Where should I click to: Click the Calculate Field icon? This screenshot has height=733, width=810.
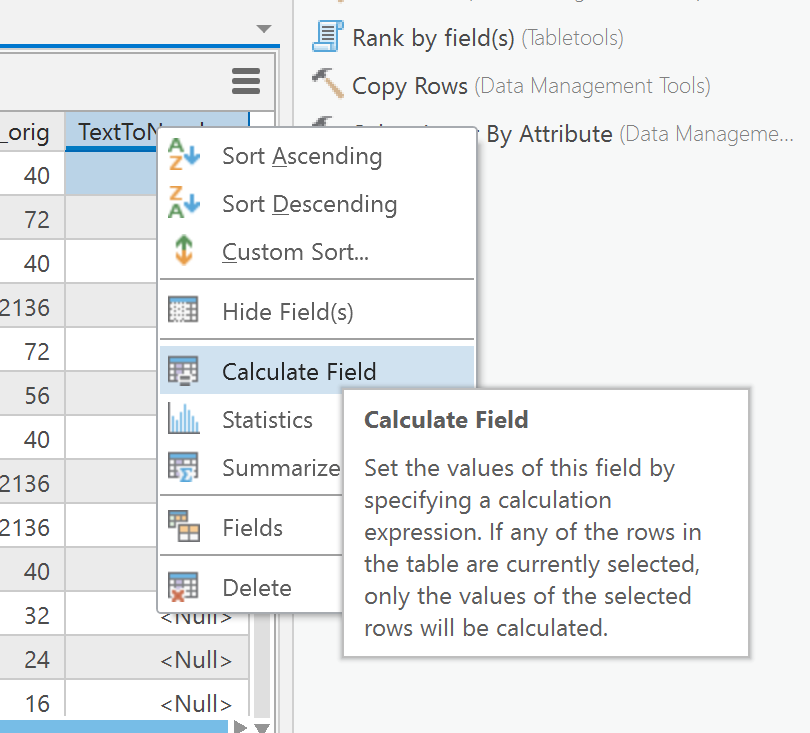tap(184, 368)
